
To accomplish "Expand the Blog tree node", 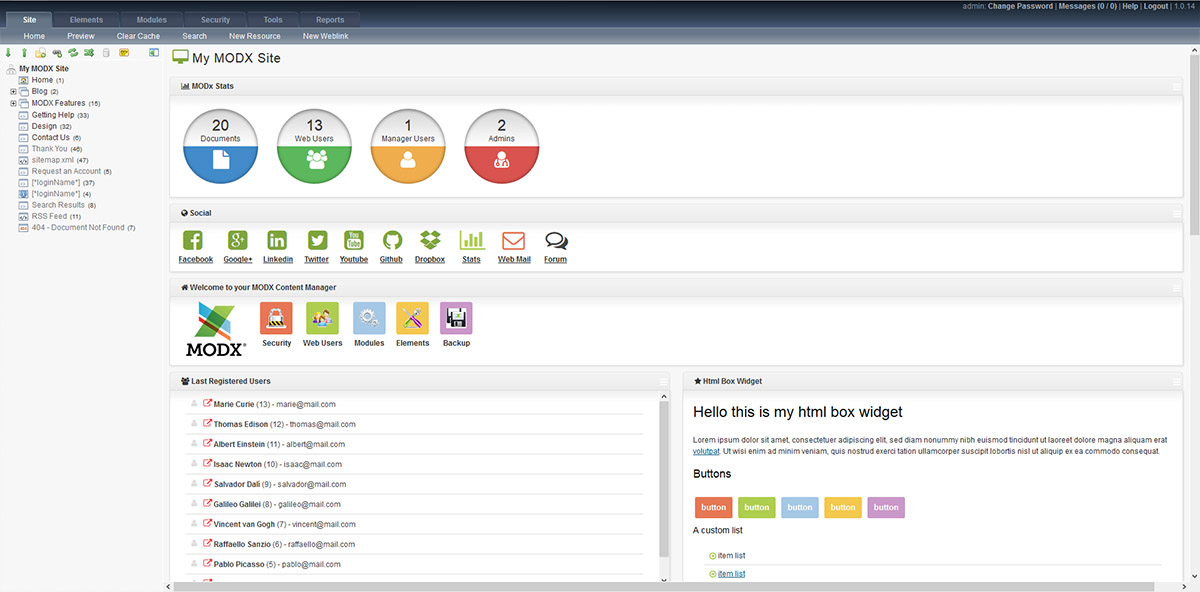I will coord(13,91).
